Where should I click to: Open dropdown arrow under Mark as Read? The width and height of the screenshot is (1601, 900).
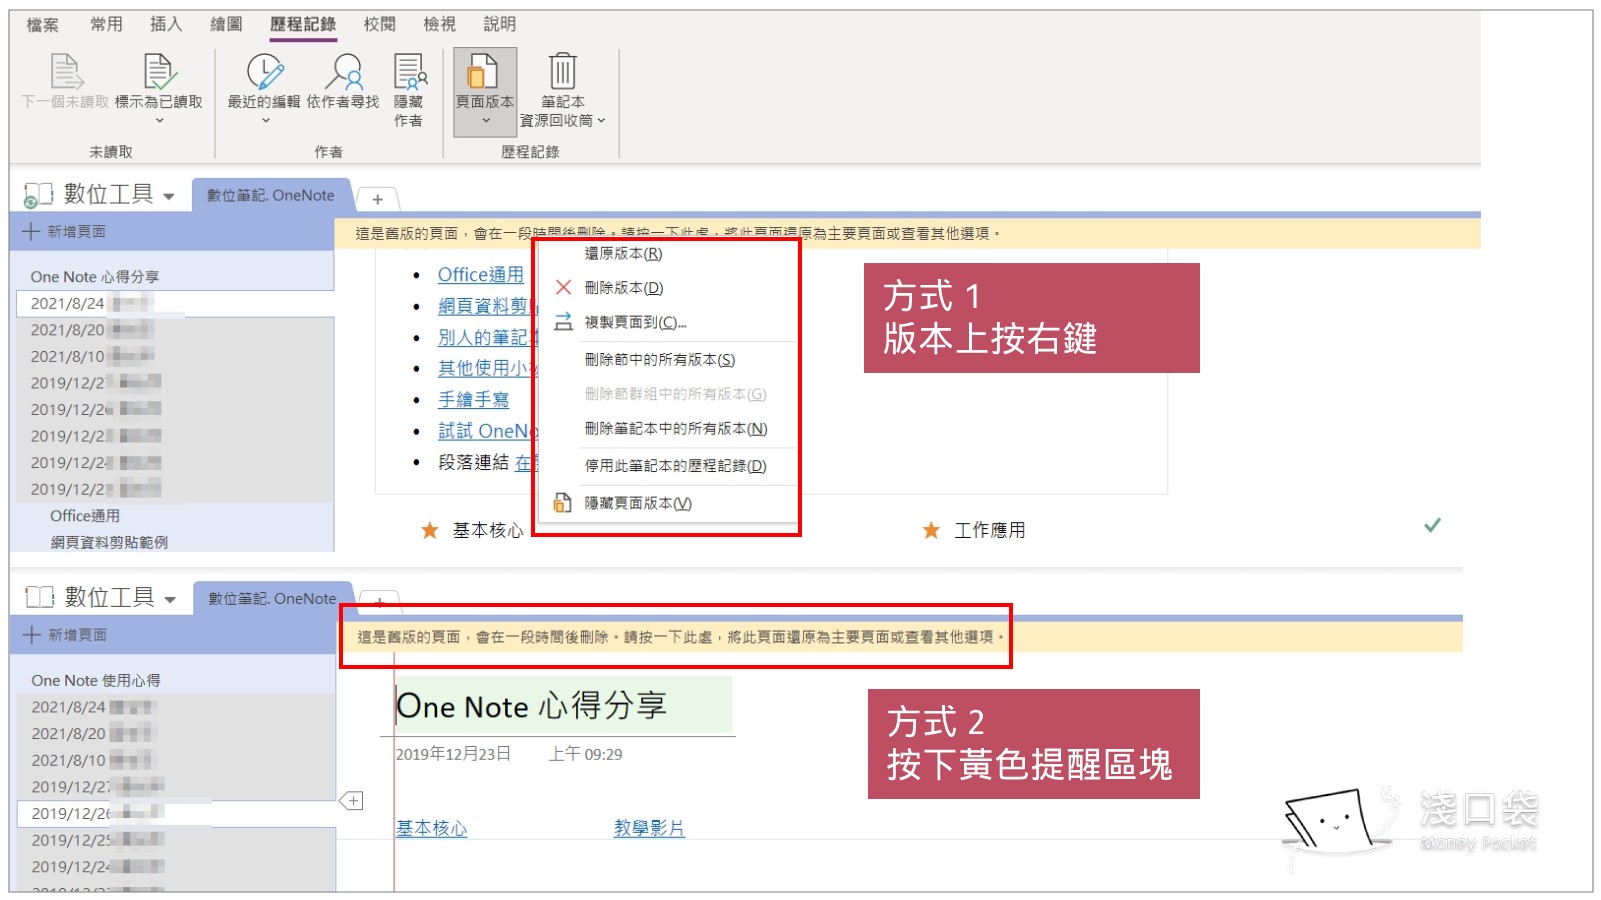[x=159, y=121]
